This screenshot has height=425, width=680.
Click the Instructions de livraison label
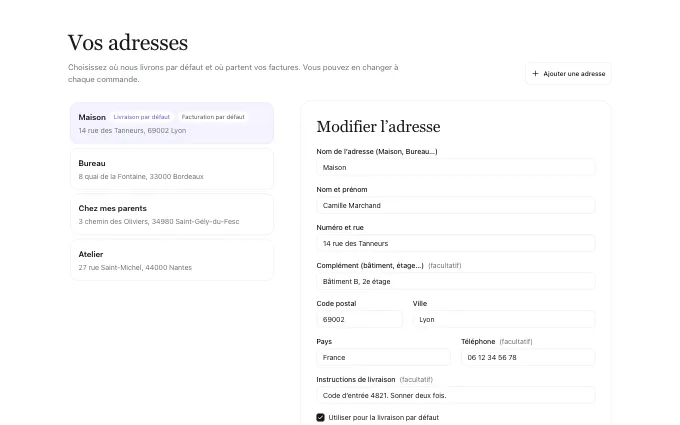coord(356,379)
